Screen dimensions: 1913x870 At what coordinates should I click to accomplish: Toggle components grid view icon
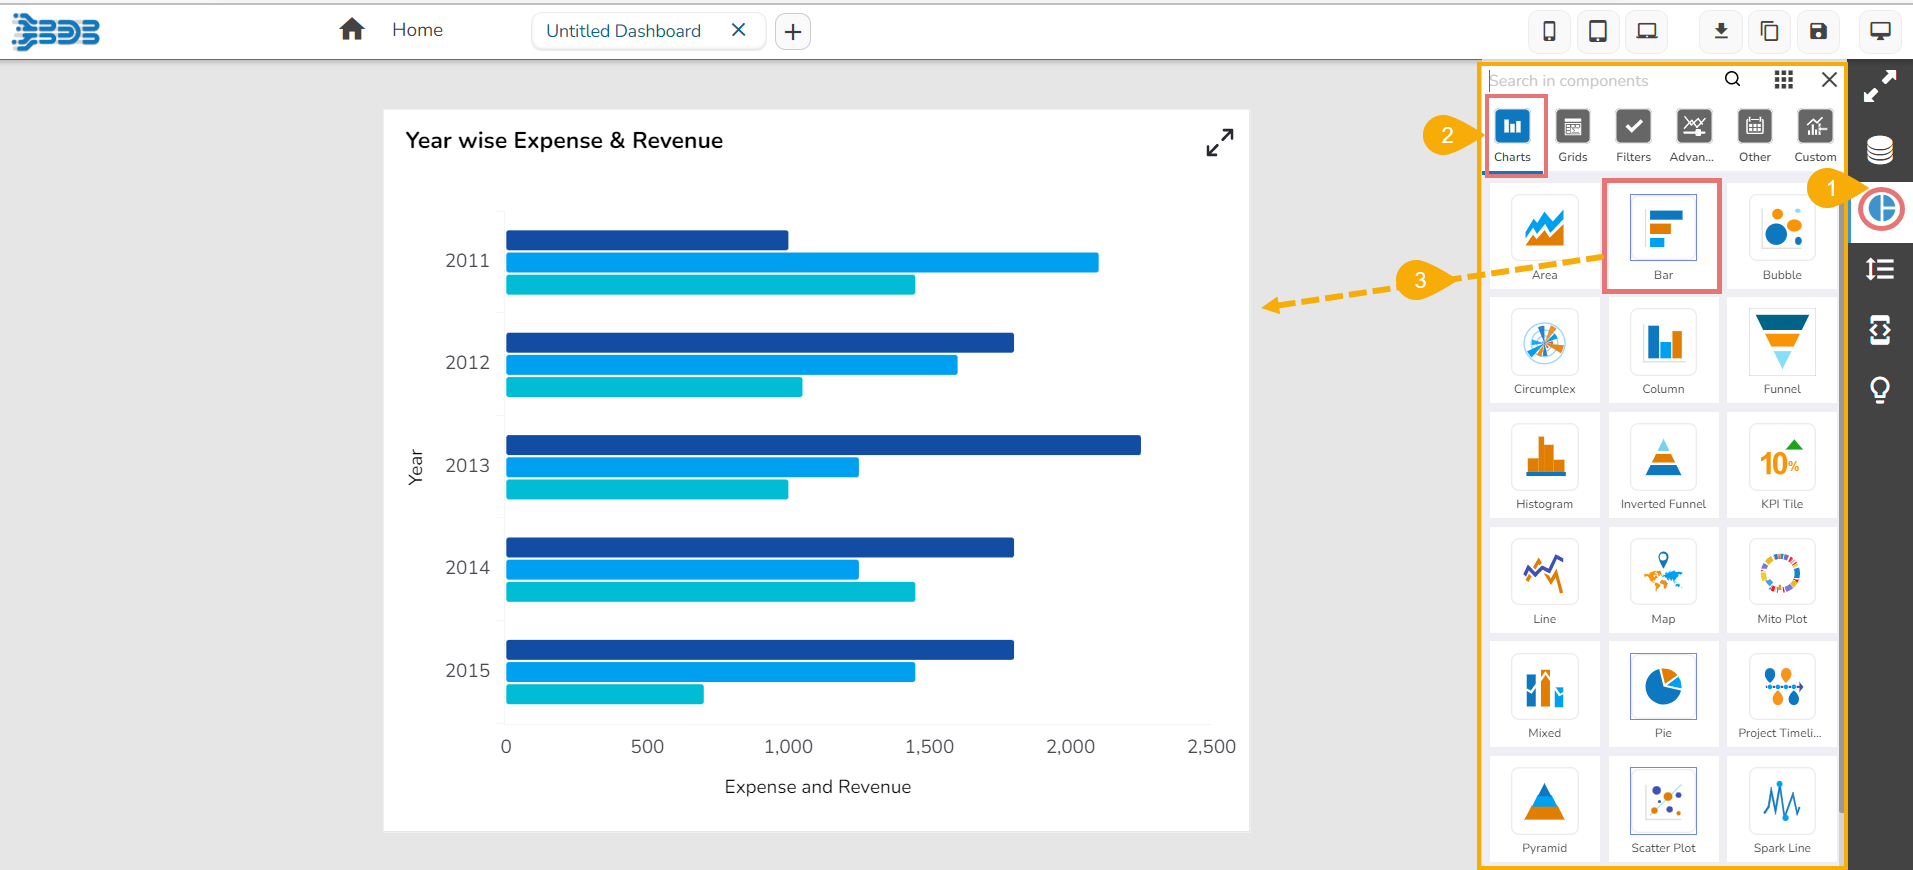tap(1783, 80)
